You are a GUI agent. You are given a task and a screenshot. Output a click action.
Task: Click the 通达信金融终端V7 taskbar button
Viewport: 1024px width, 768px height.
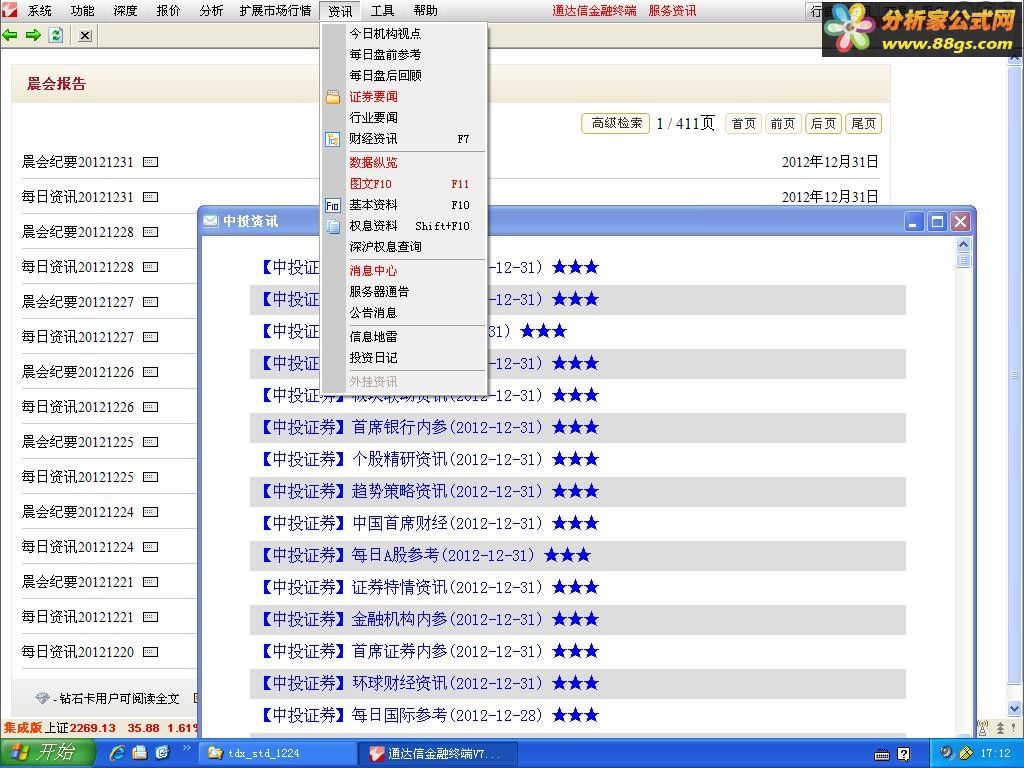(x=439, y=753)
